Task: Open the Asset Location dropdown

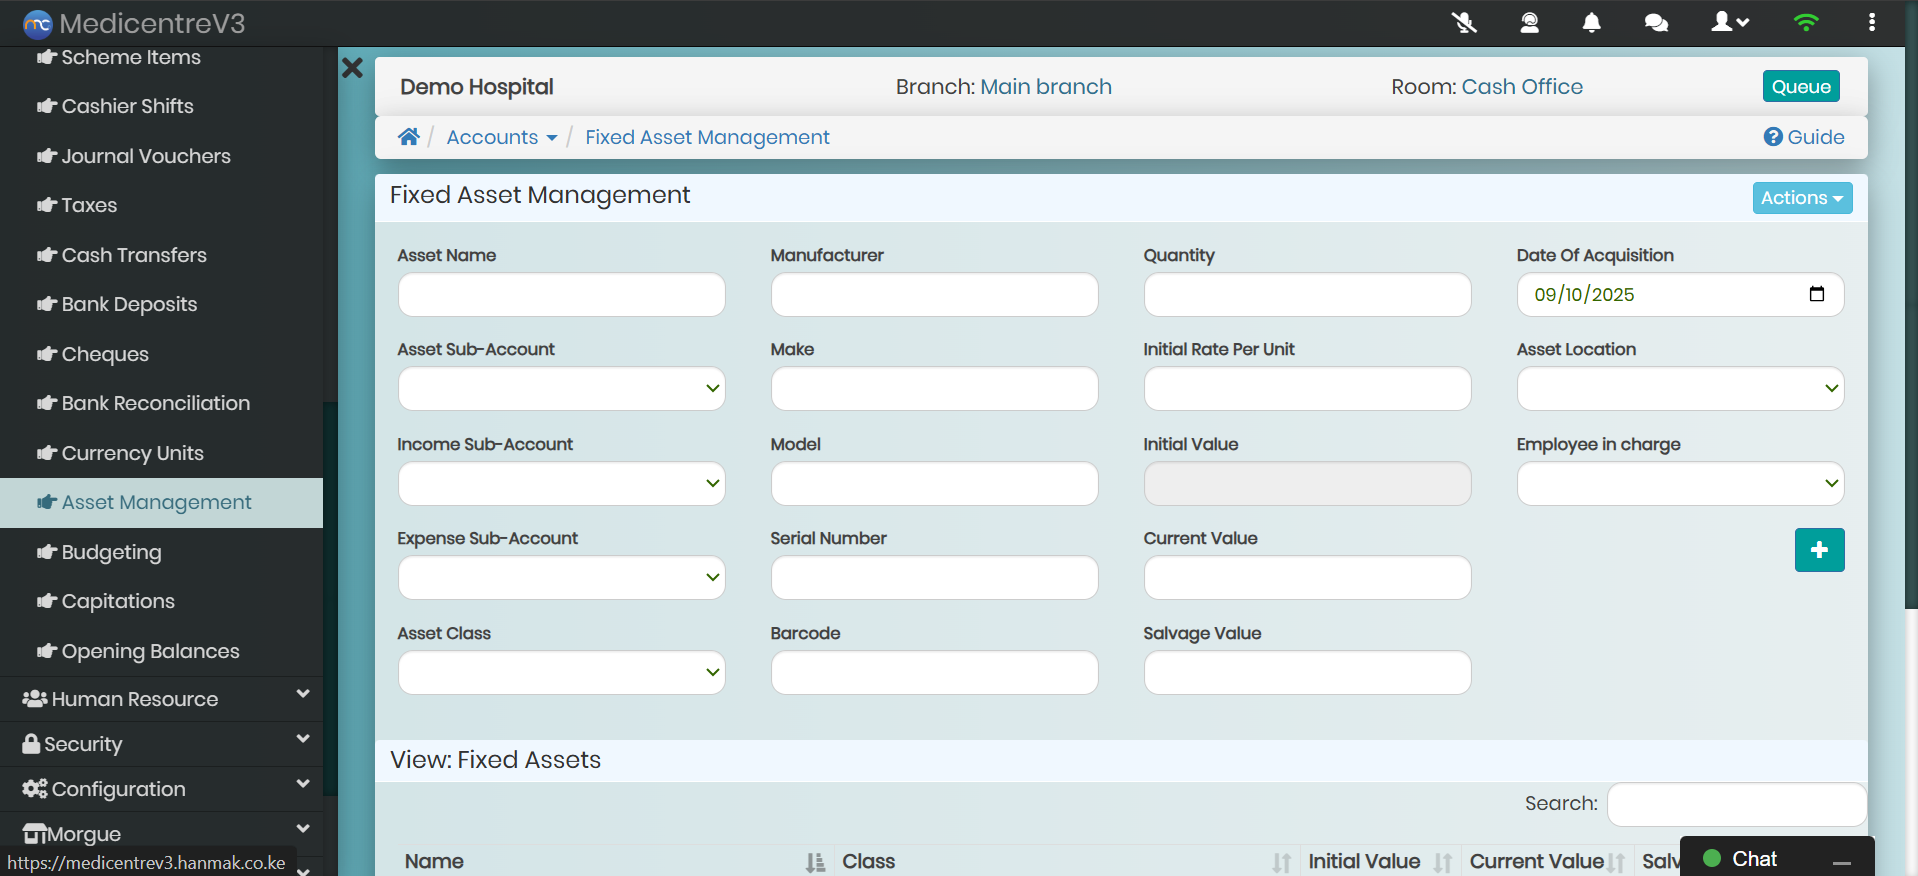Action: 1679,389
